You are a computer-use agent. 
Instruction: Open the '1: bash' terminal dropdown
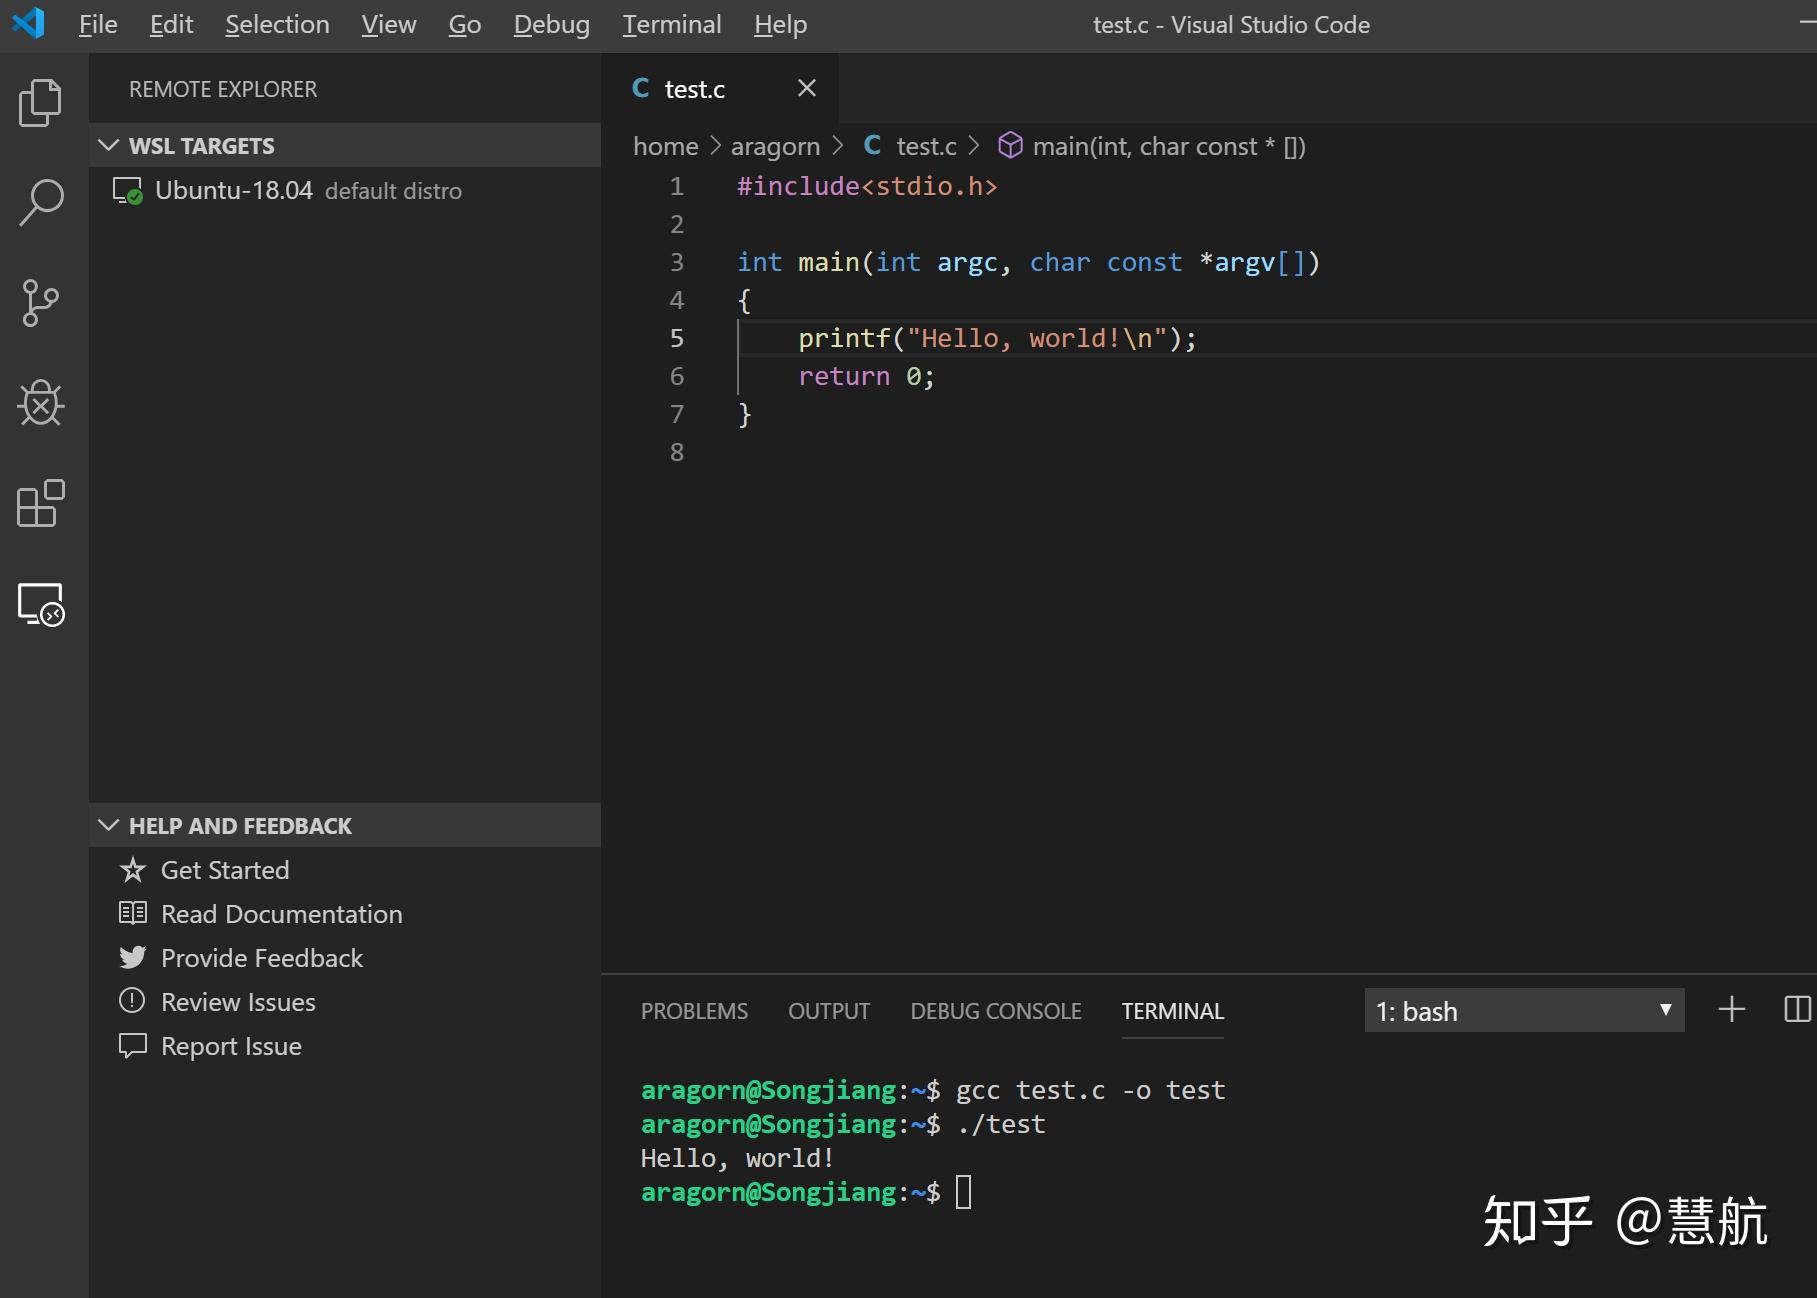[x=1523, y=1011]
